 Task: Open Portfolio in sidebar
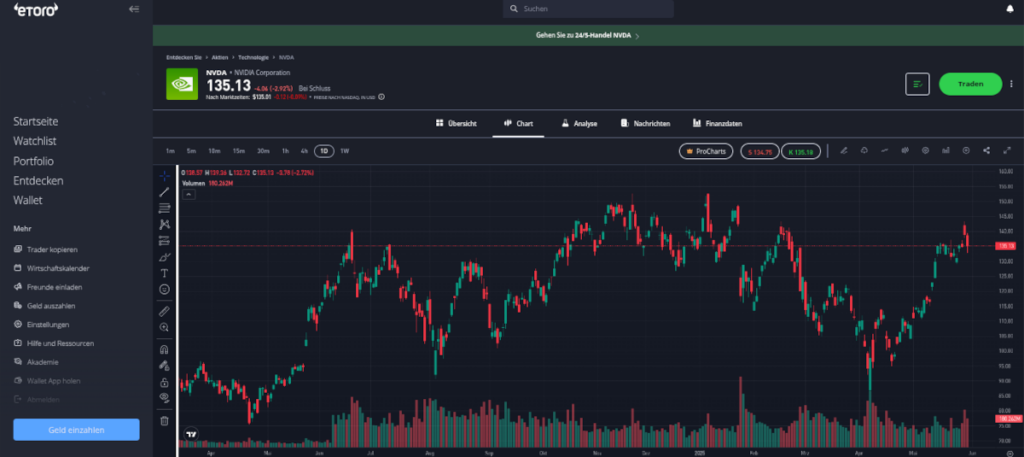coord(33,161)
